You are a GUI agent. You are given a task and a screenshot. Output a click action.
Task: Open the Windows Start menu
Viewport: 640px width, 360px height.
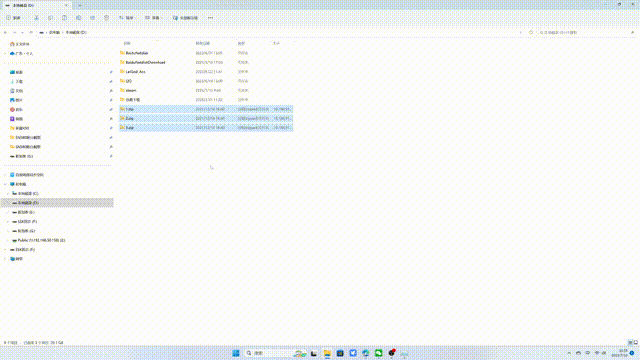click(x=236, y=353)
